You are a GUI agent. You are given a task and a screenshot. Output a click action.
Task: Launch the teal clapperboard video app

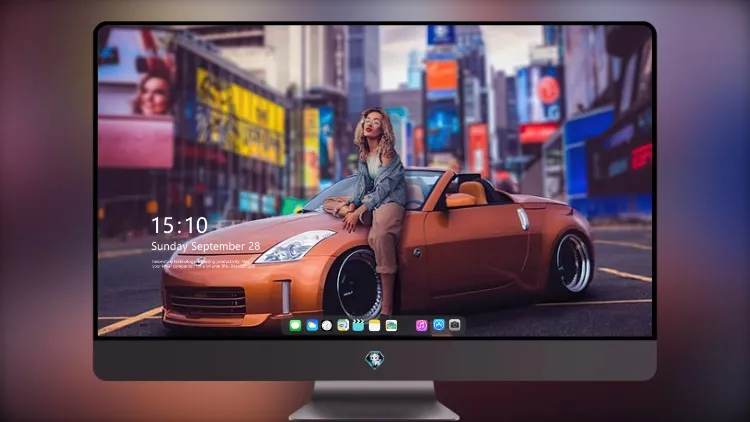(358, 325)
